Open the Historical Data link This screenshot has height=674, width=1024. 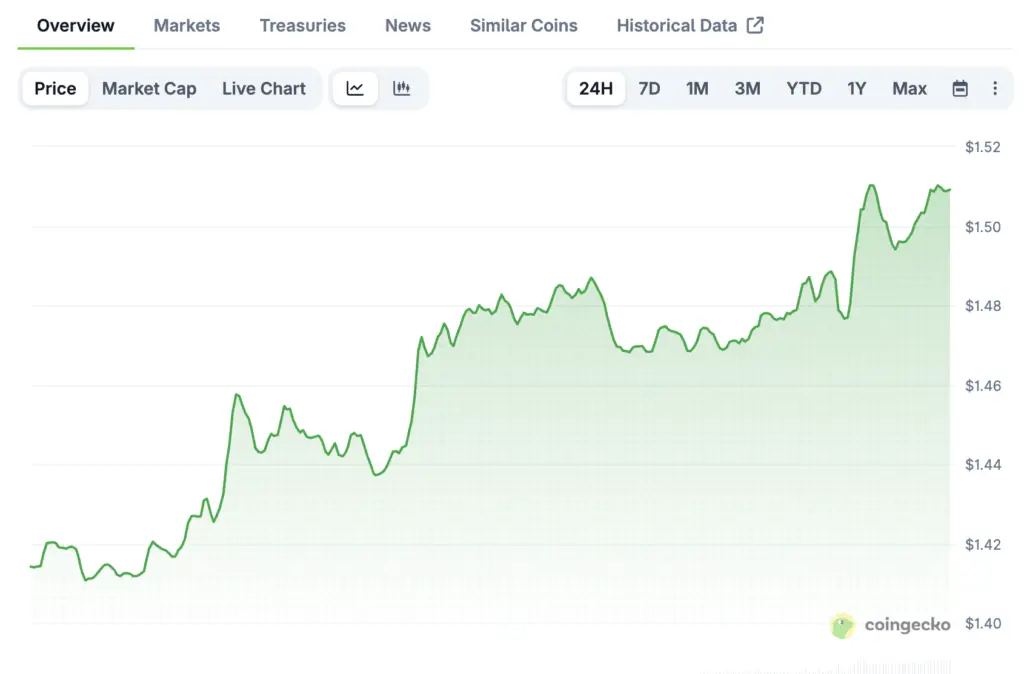click(677, 25)
